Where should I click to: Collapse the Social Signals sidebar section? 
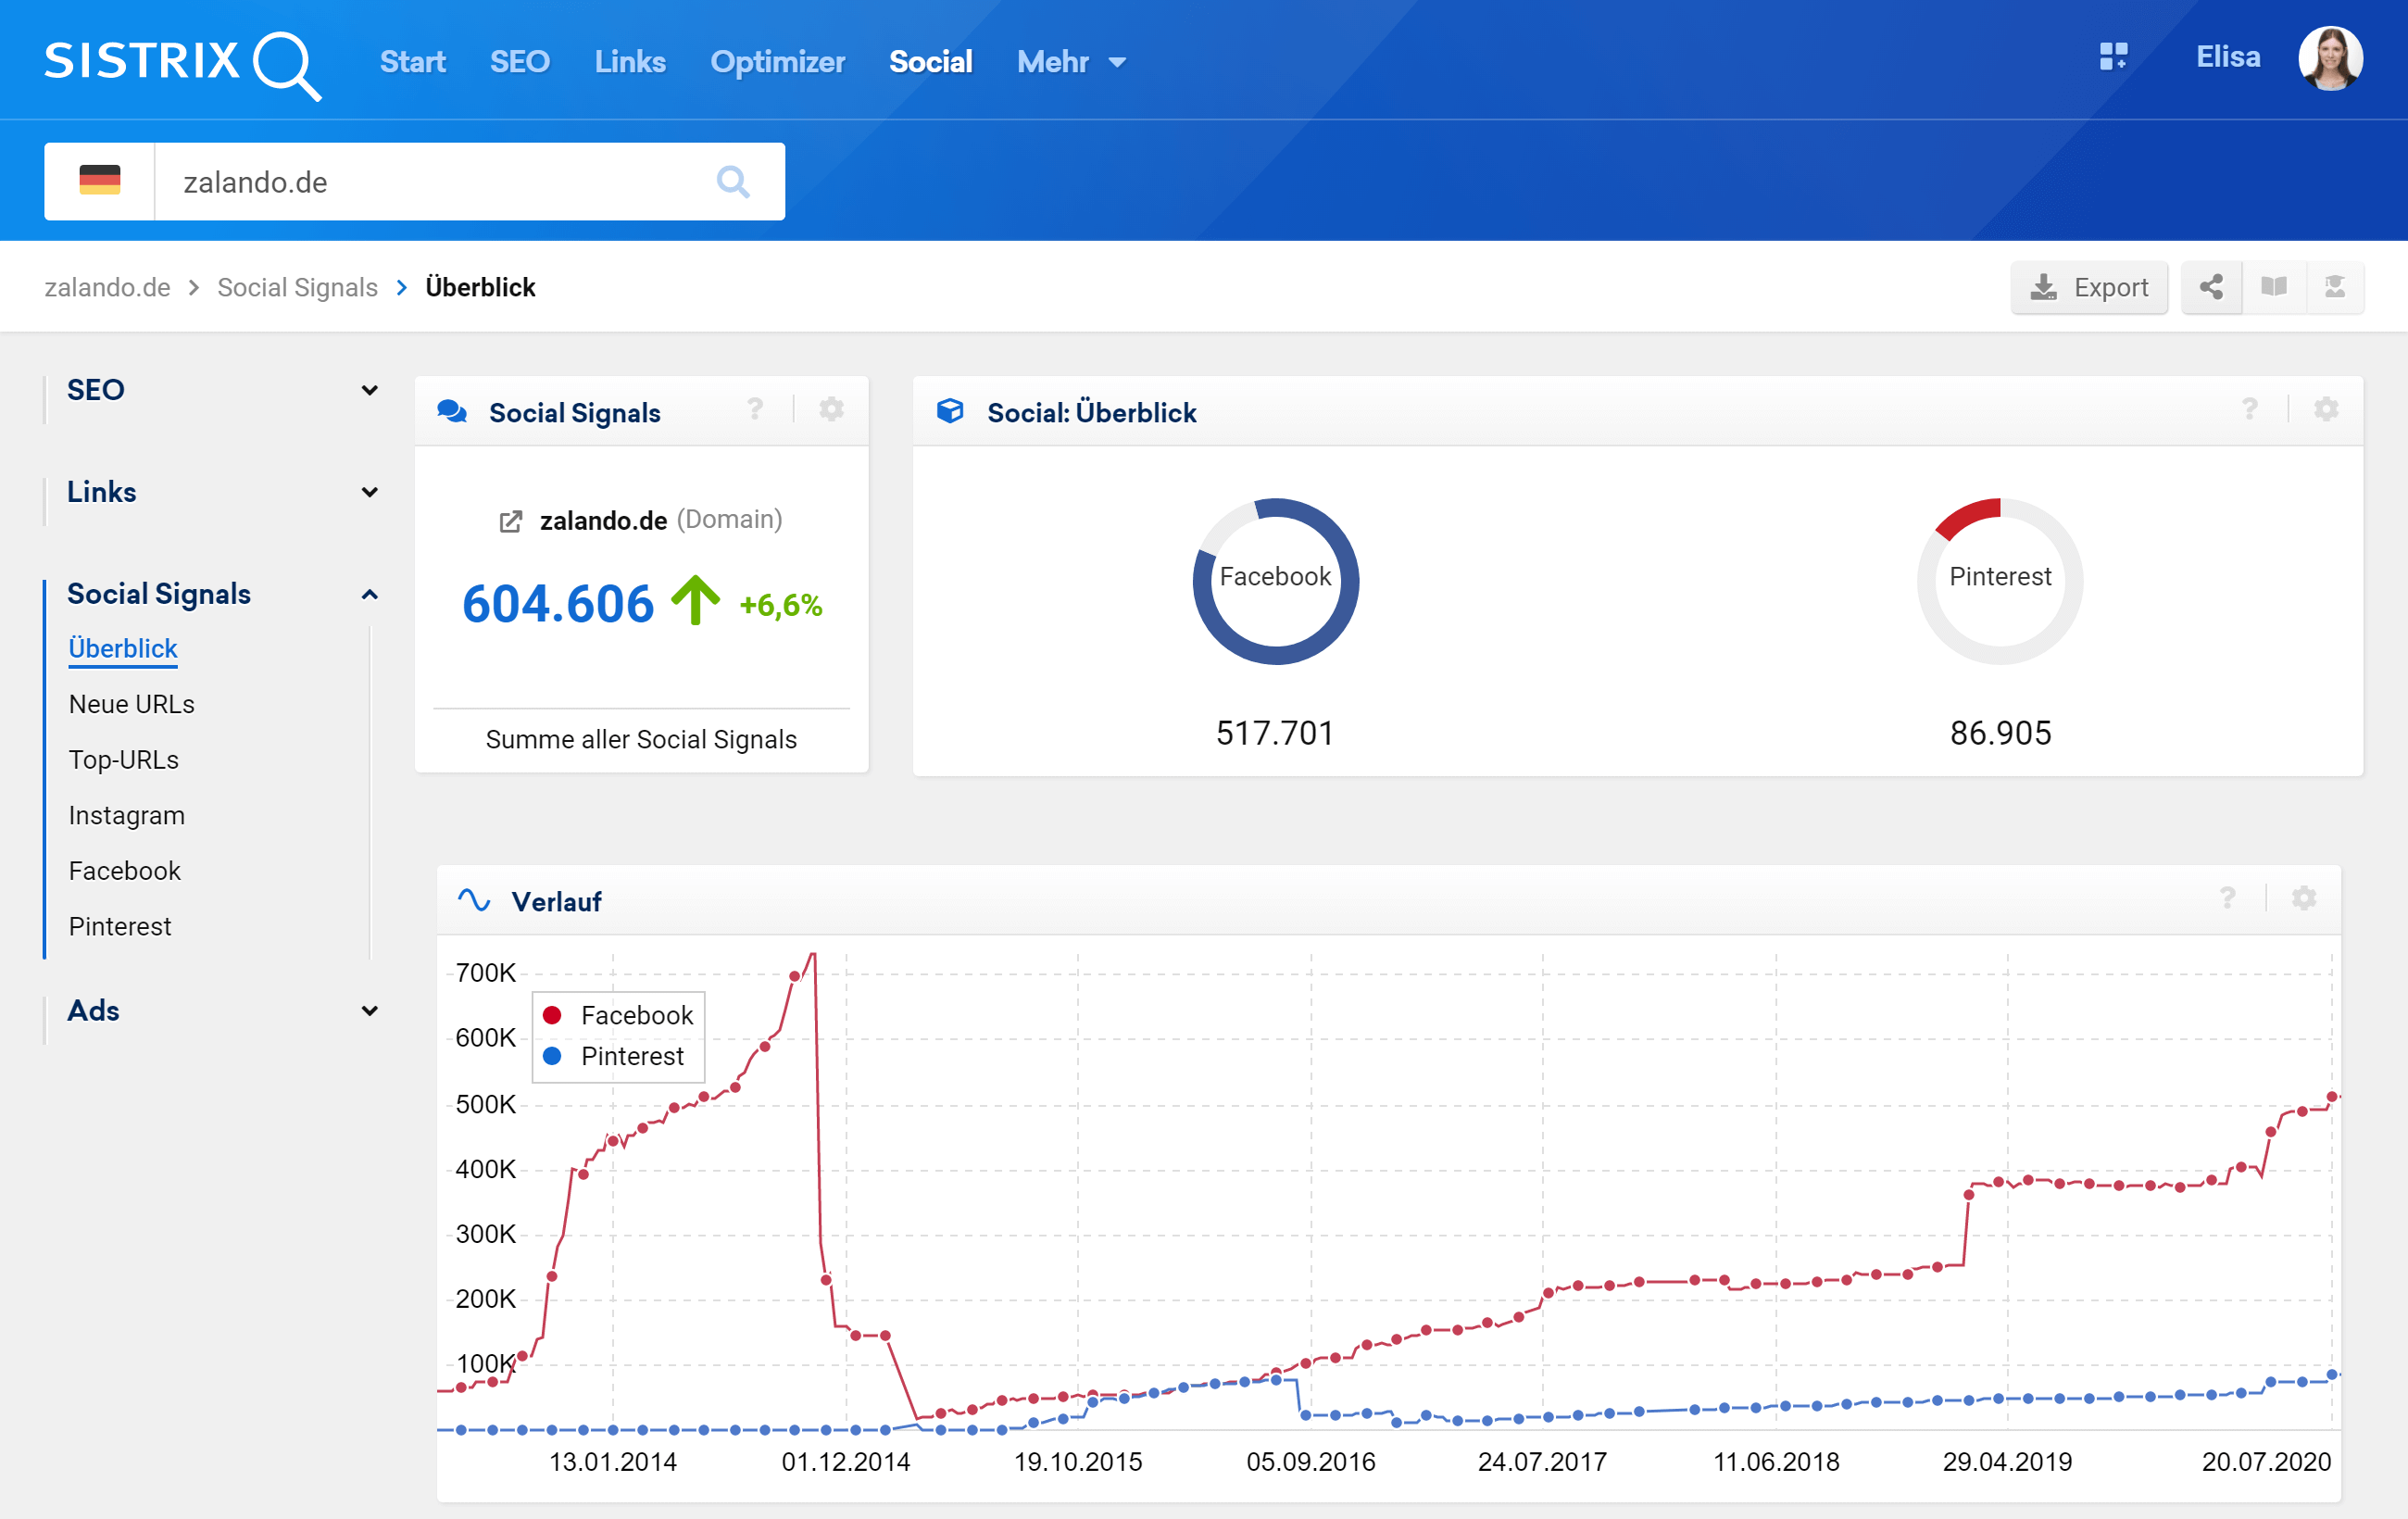[369, 594]
